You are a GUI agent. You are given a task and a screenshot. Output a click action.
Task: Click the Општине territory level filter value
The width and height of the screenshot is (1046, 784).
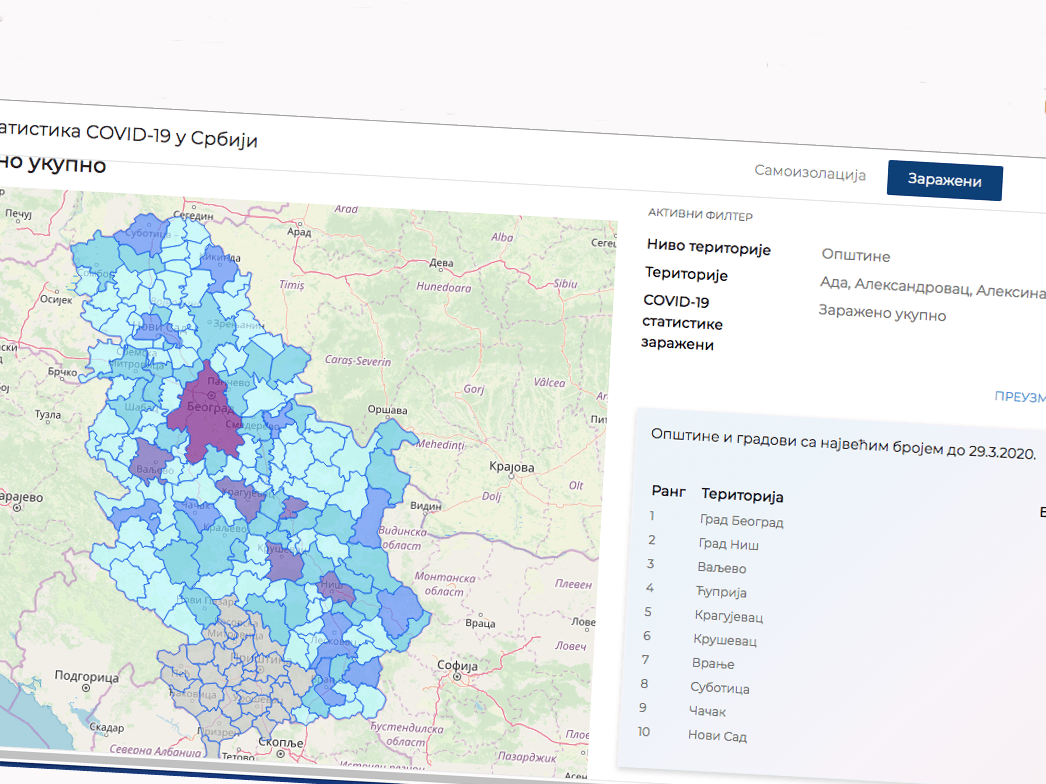coord(855,257)
